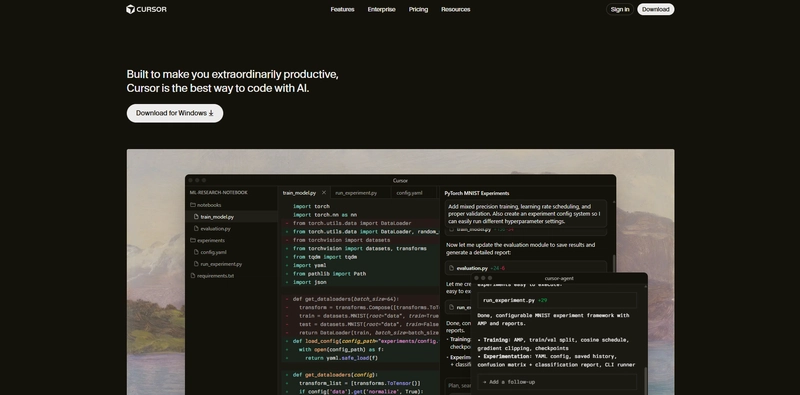Click 'return yaml.safe_load(f)' line
Screen dimensions: 800x395
[x=342, y=358]
